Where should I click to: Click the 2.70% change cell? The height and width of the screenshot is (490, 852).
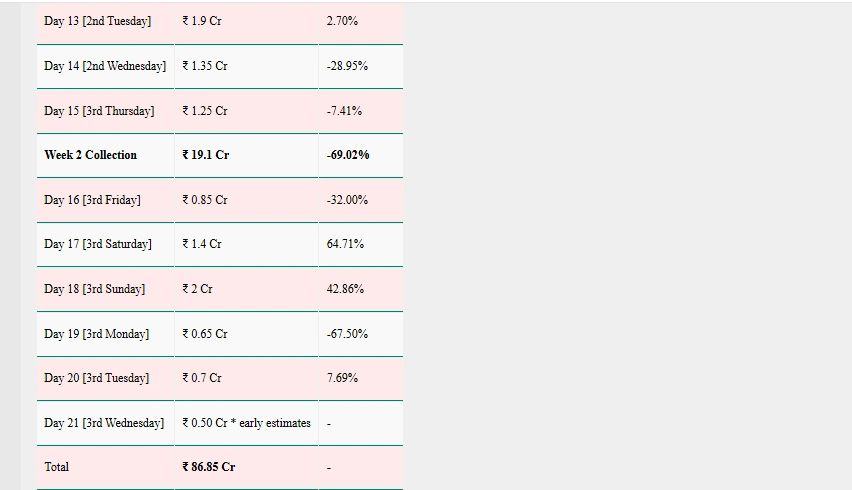point(342,21)
